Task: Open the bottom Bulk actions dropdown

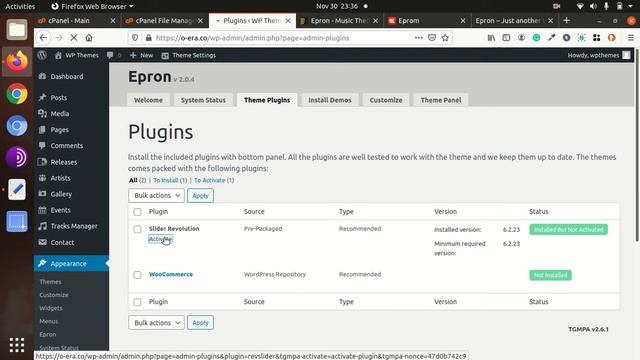Action: (x=156, y=322)
